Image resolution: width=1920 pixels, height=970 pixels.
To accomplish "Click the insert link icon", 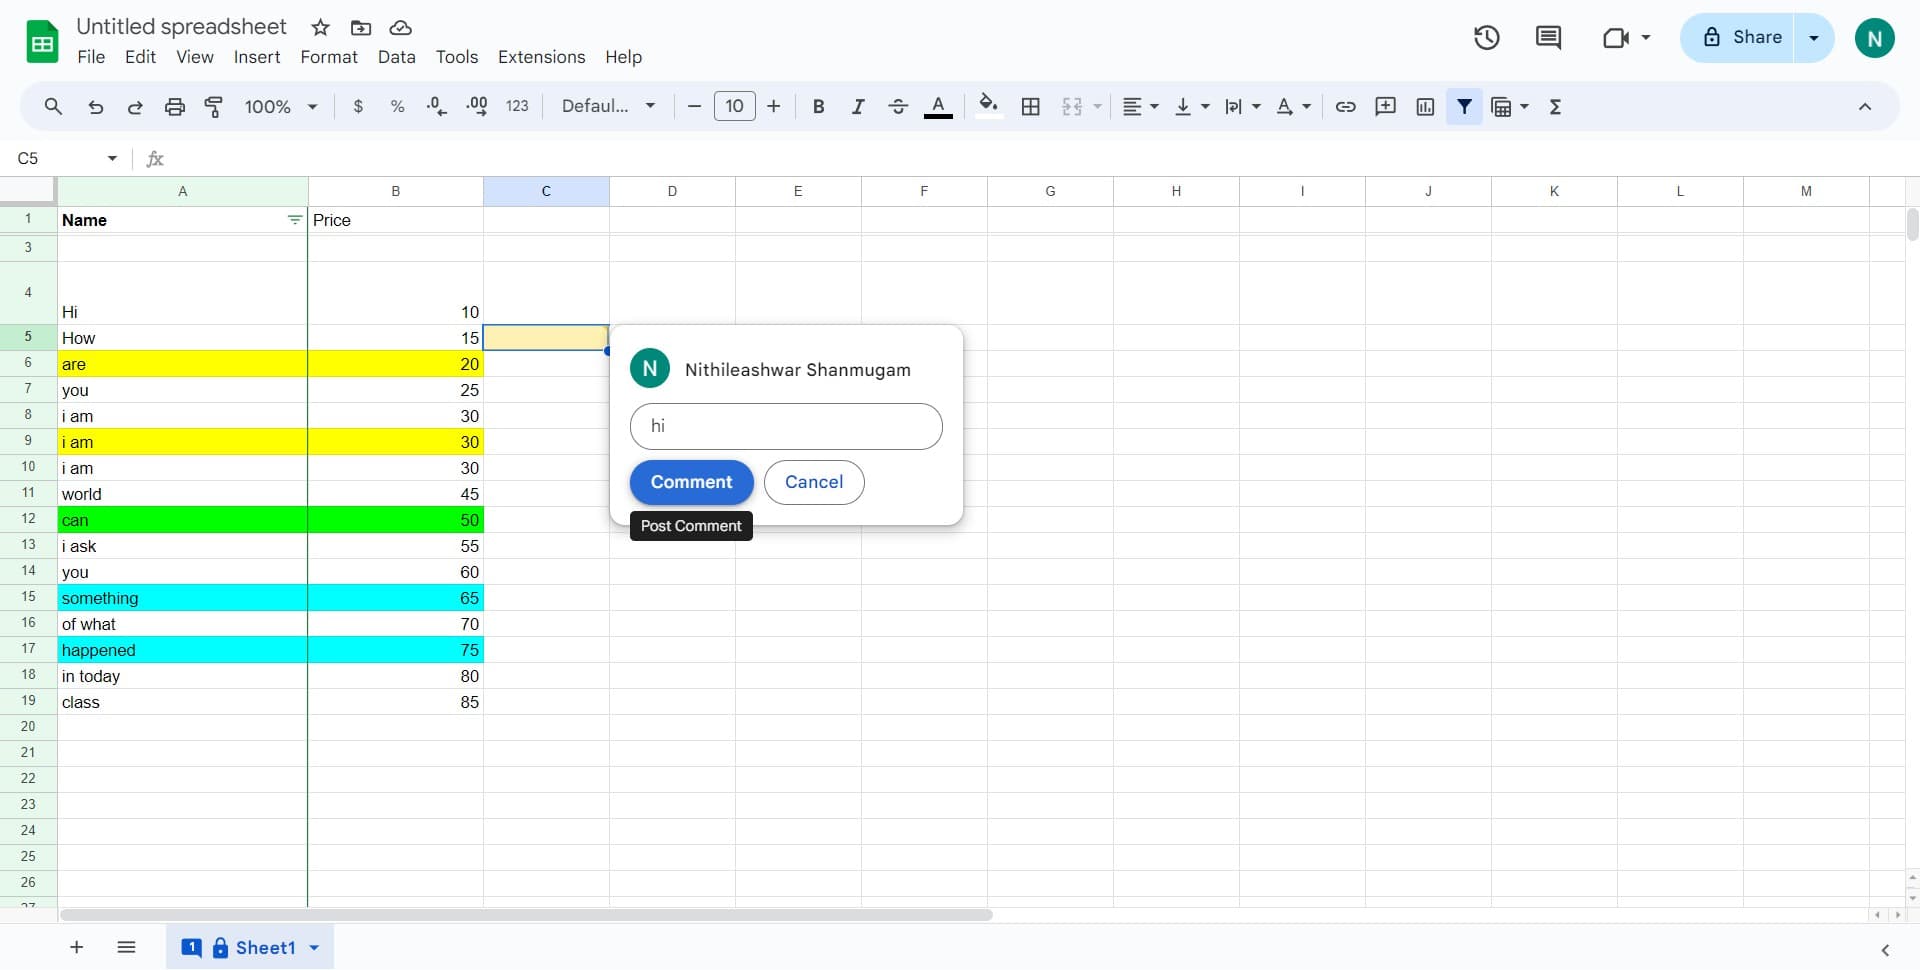I will (x=1346, y=107).
